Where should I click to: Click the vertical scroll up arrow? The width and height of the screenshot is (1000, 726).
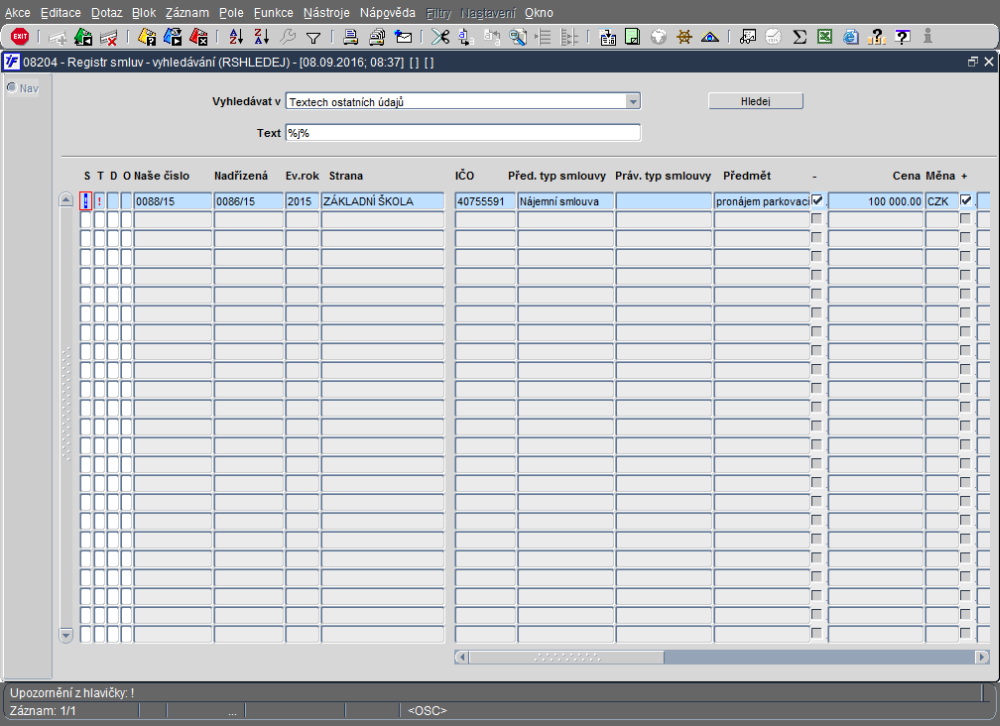66,200
